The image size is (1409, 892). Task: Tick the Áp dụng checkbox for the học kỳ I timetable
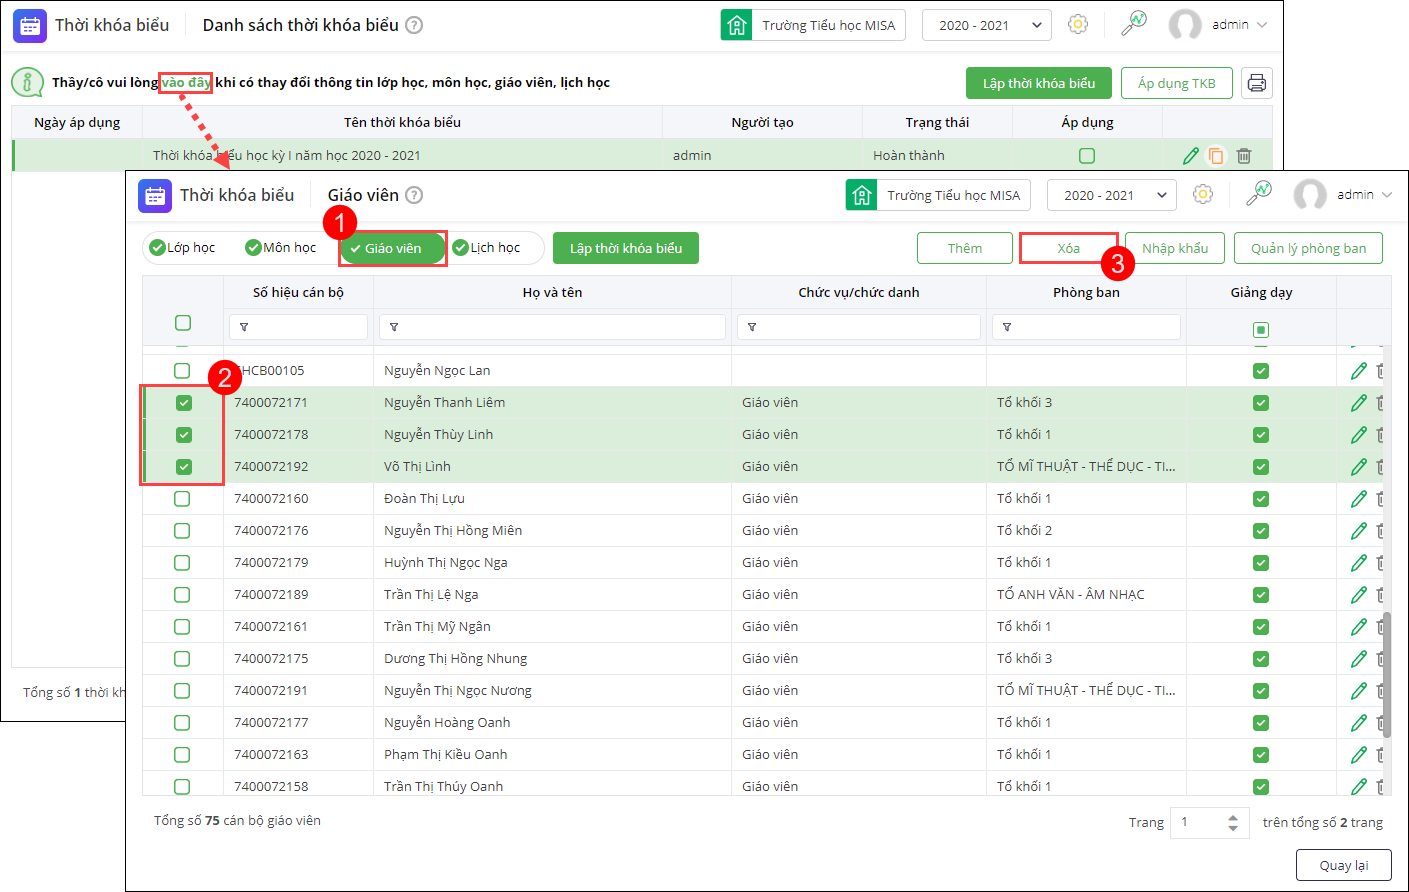pos(1087,156)
